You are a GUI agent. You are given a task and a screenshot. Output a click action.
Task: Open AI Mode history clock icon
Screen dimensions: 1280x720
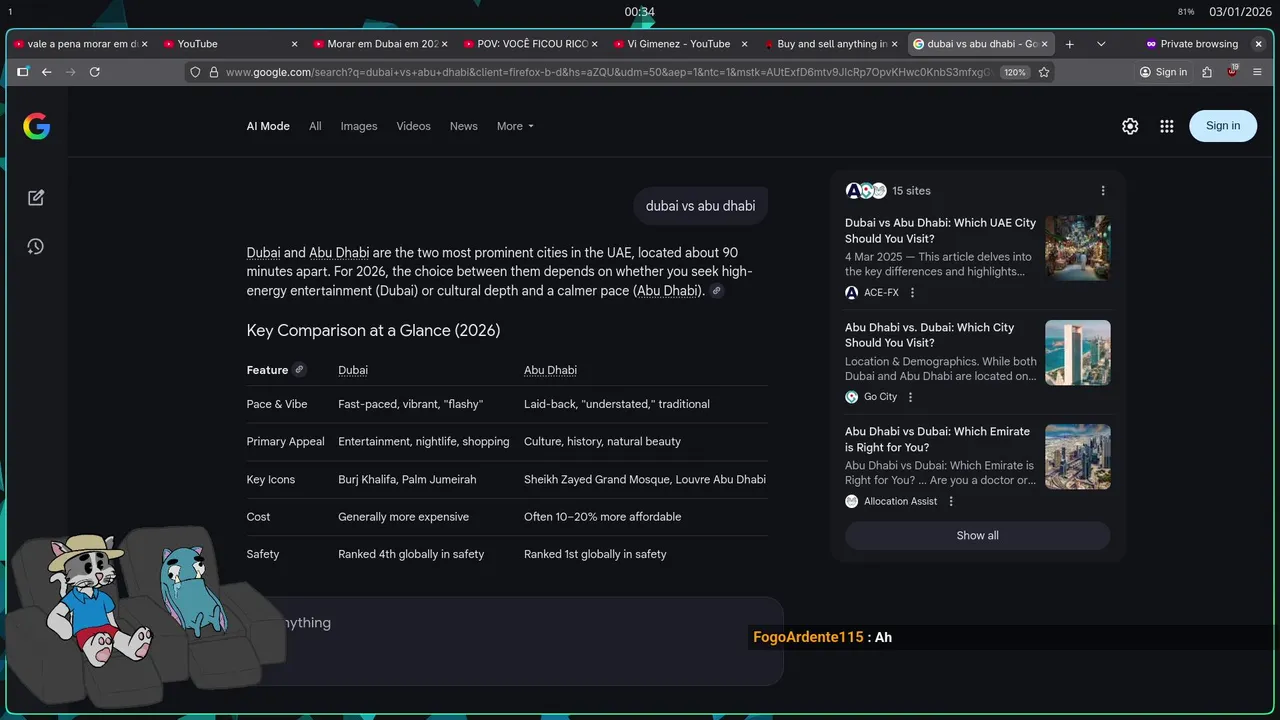(36, 246)
